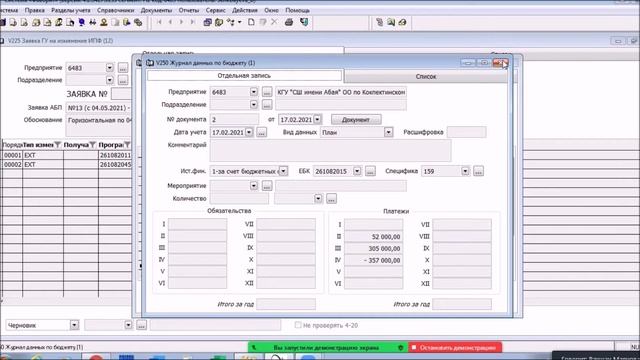Open the Сервис menu

[x=216, y=10]
